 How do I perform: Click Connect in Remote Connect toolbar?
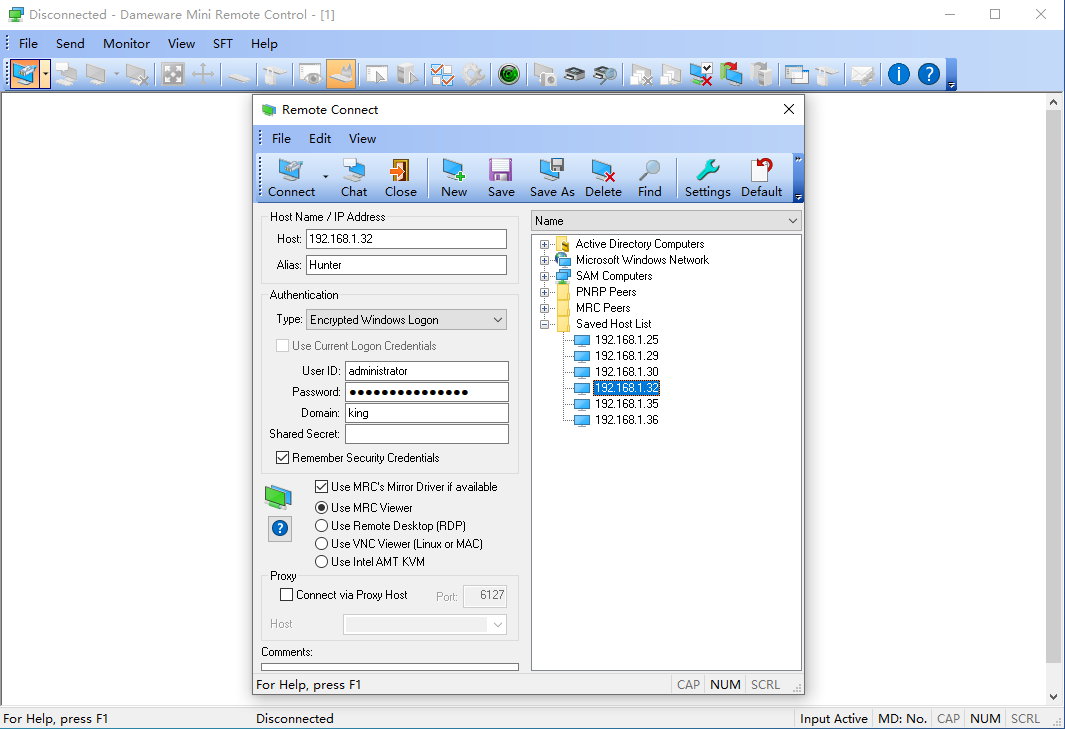(291, 178)
